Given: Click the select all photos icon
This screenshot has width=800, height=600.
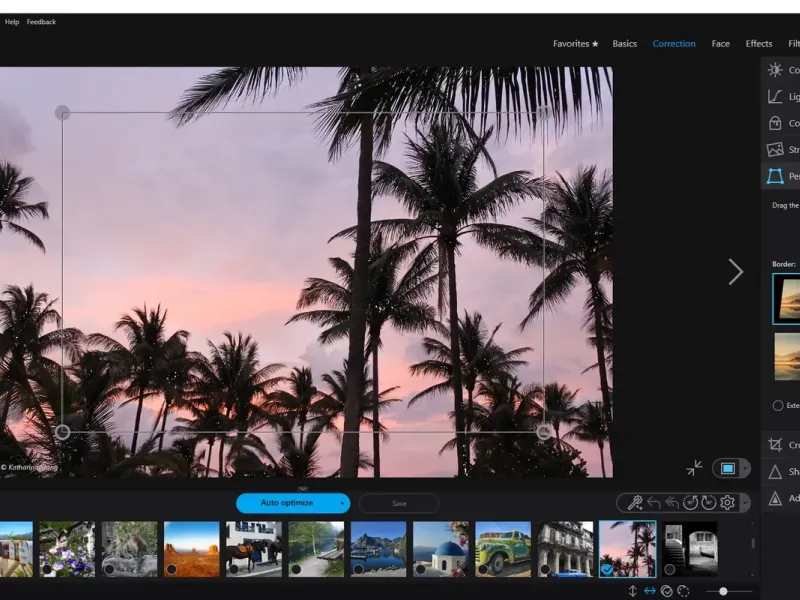Looking at the screenshot, I should (x=666, y=591).
